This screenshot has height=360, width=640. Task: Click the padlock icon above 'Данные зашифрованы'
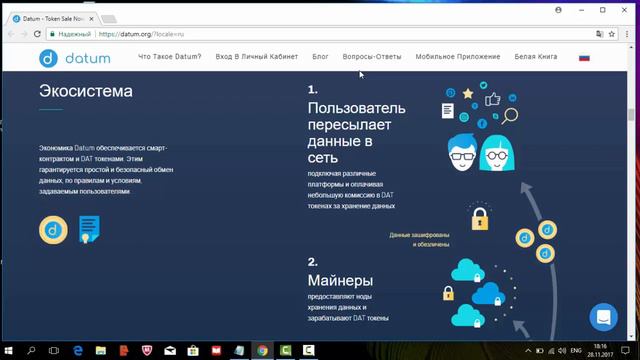480,219
